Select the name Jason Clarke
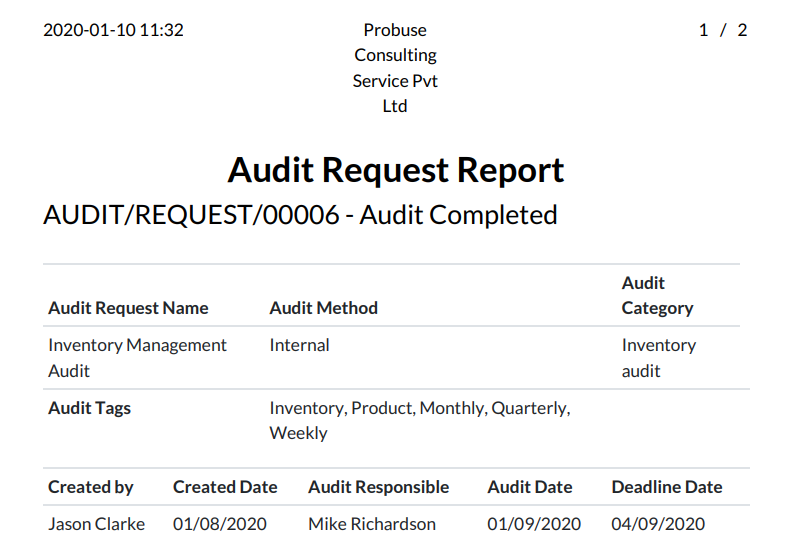 96,524
